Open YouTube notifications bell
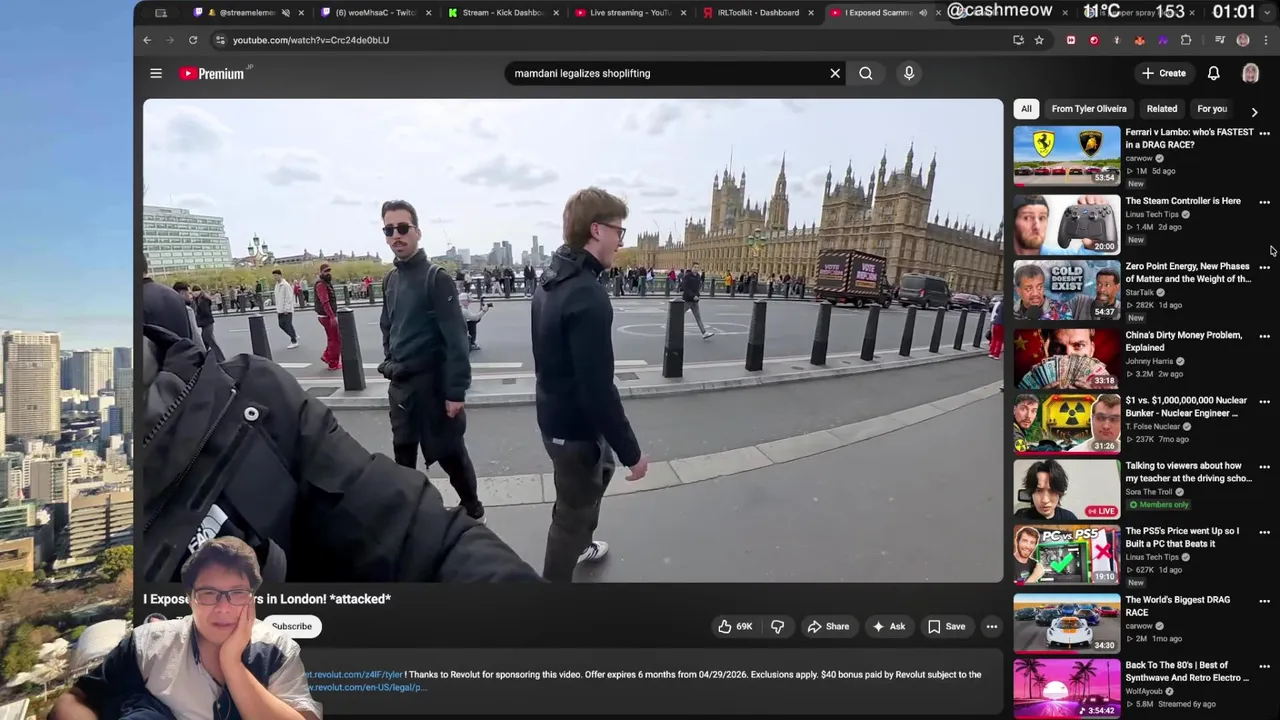 tap(1213, 73)
